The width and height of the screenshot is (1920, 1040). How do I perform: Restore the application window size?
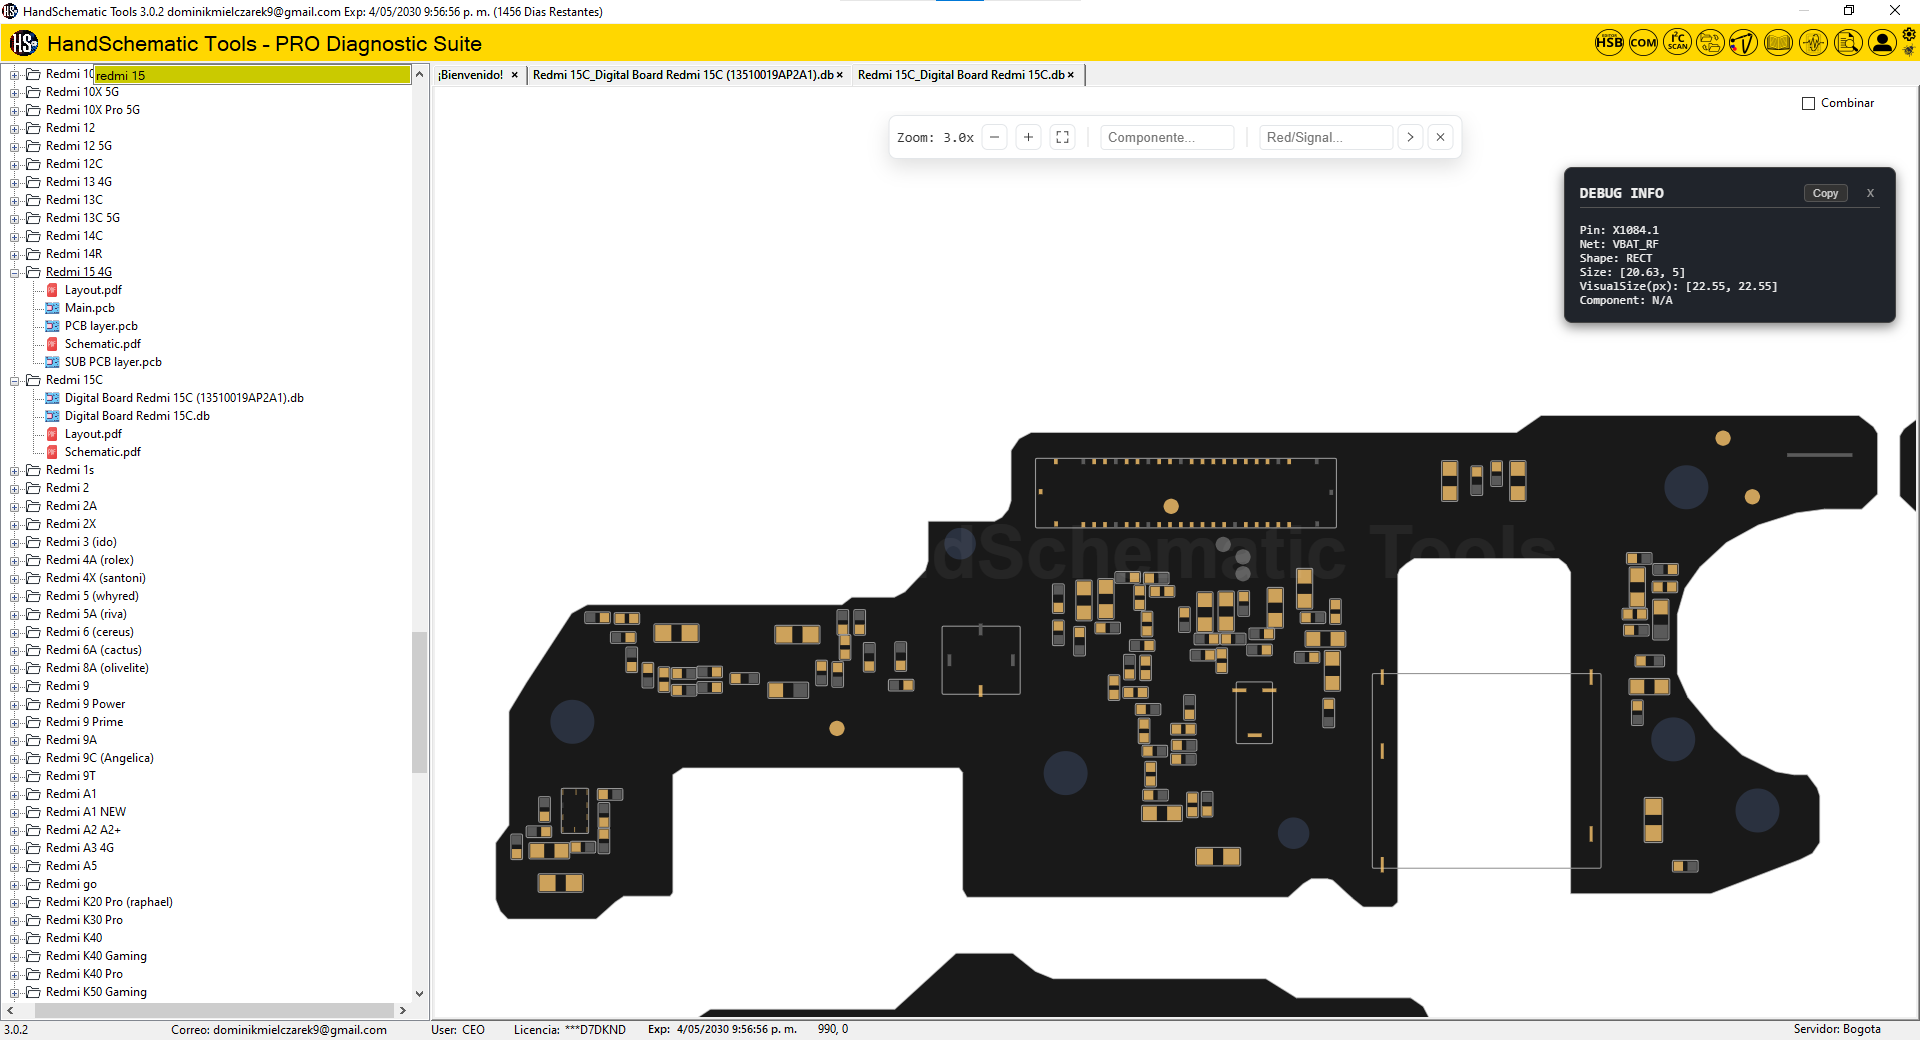[1849, 11]
